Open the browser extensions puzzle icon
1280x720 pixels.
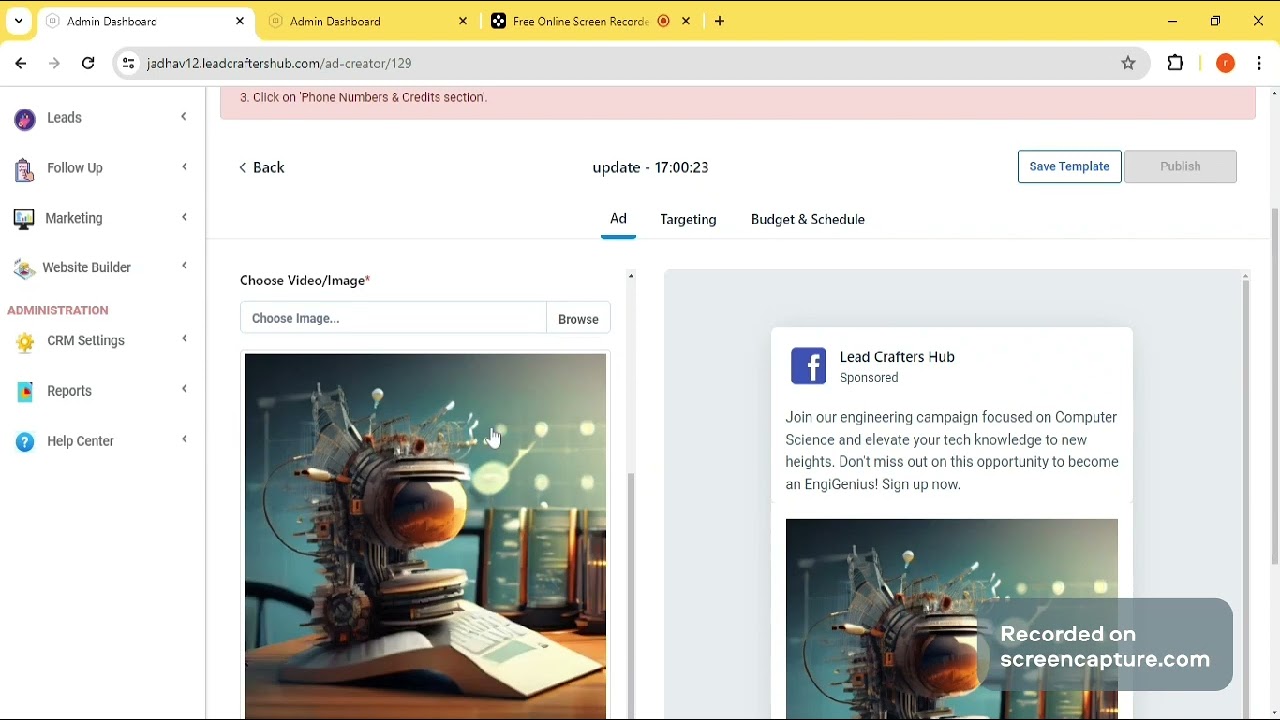point(1175,63)
